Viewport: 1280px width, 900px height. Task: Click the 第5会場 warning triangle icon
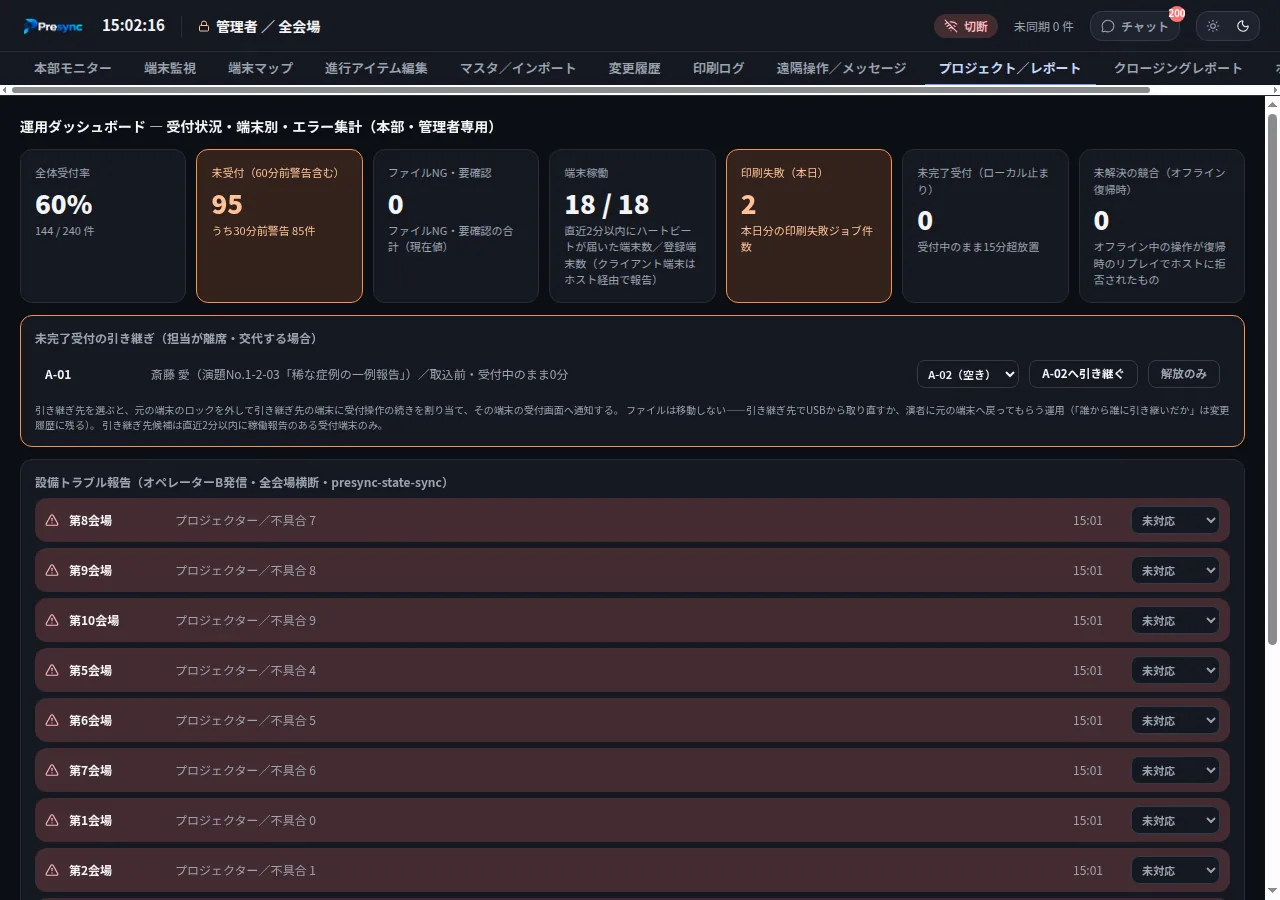coord(52,670)
